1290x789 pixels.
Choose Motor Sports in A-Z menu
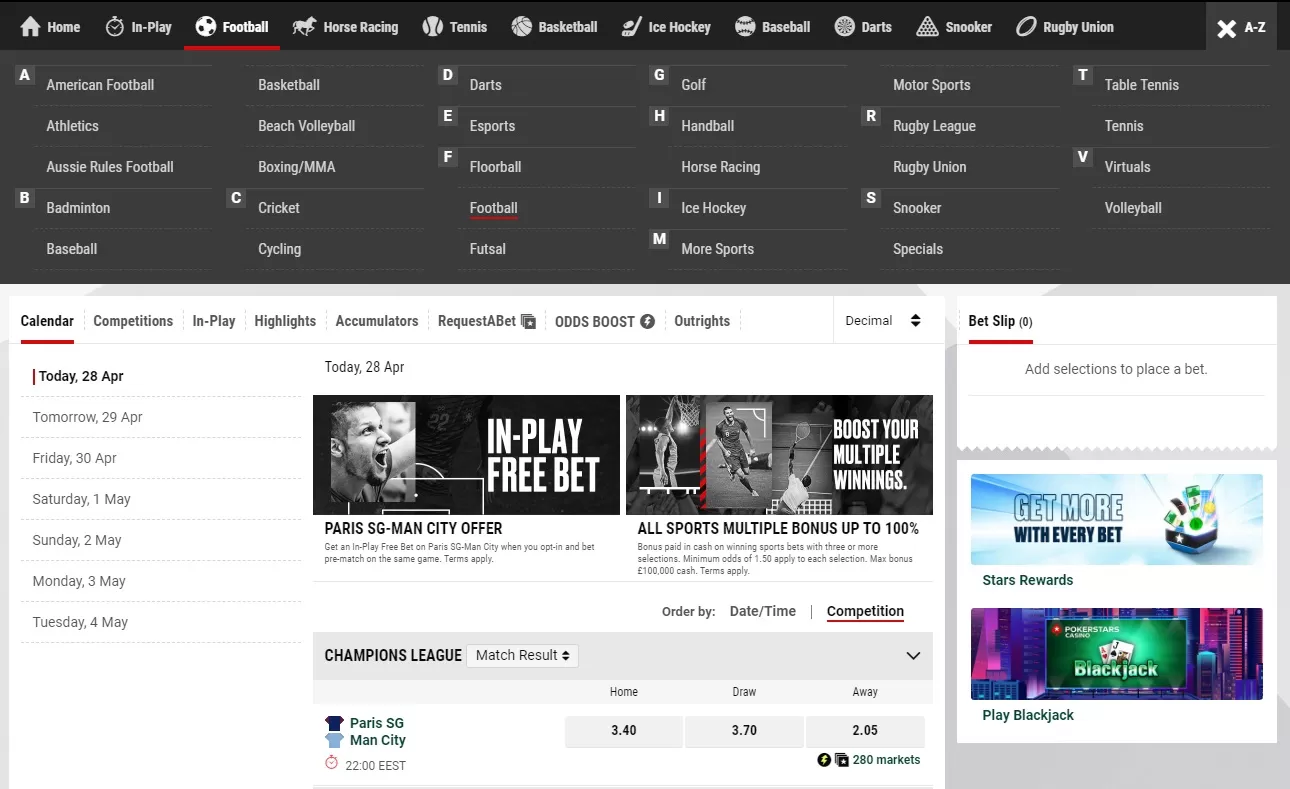[x=931, y=85]
